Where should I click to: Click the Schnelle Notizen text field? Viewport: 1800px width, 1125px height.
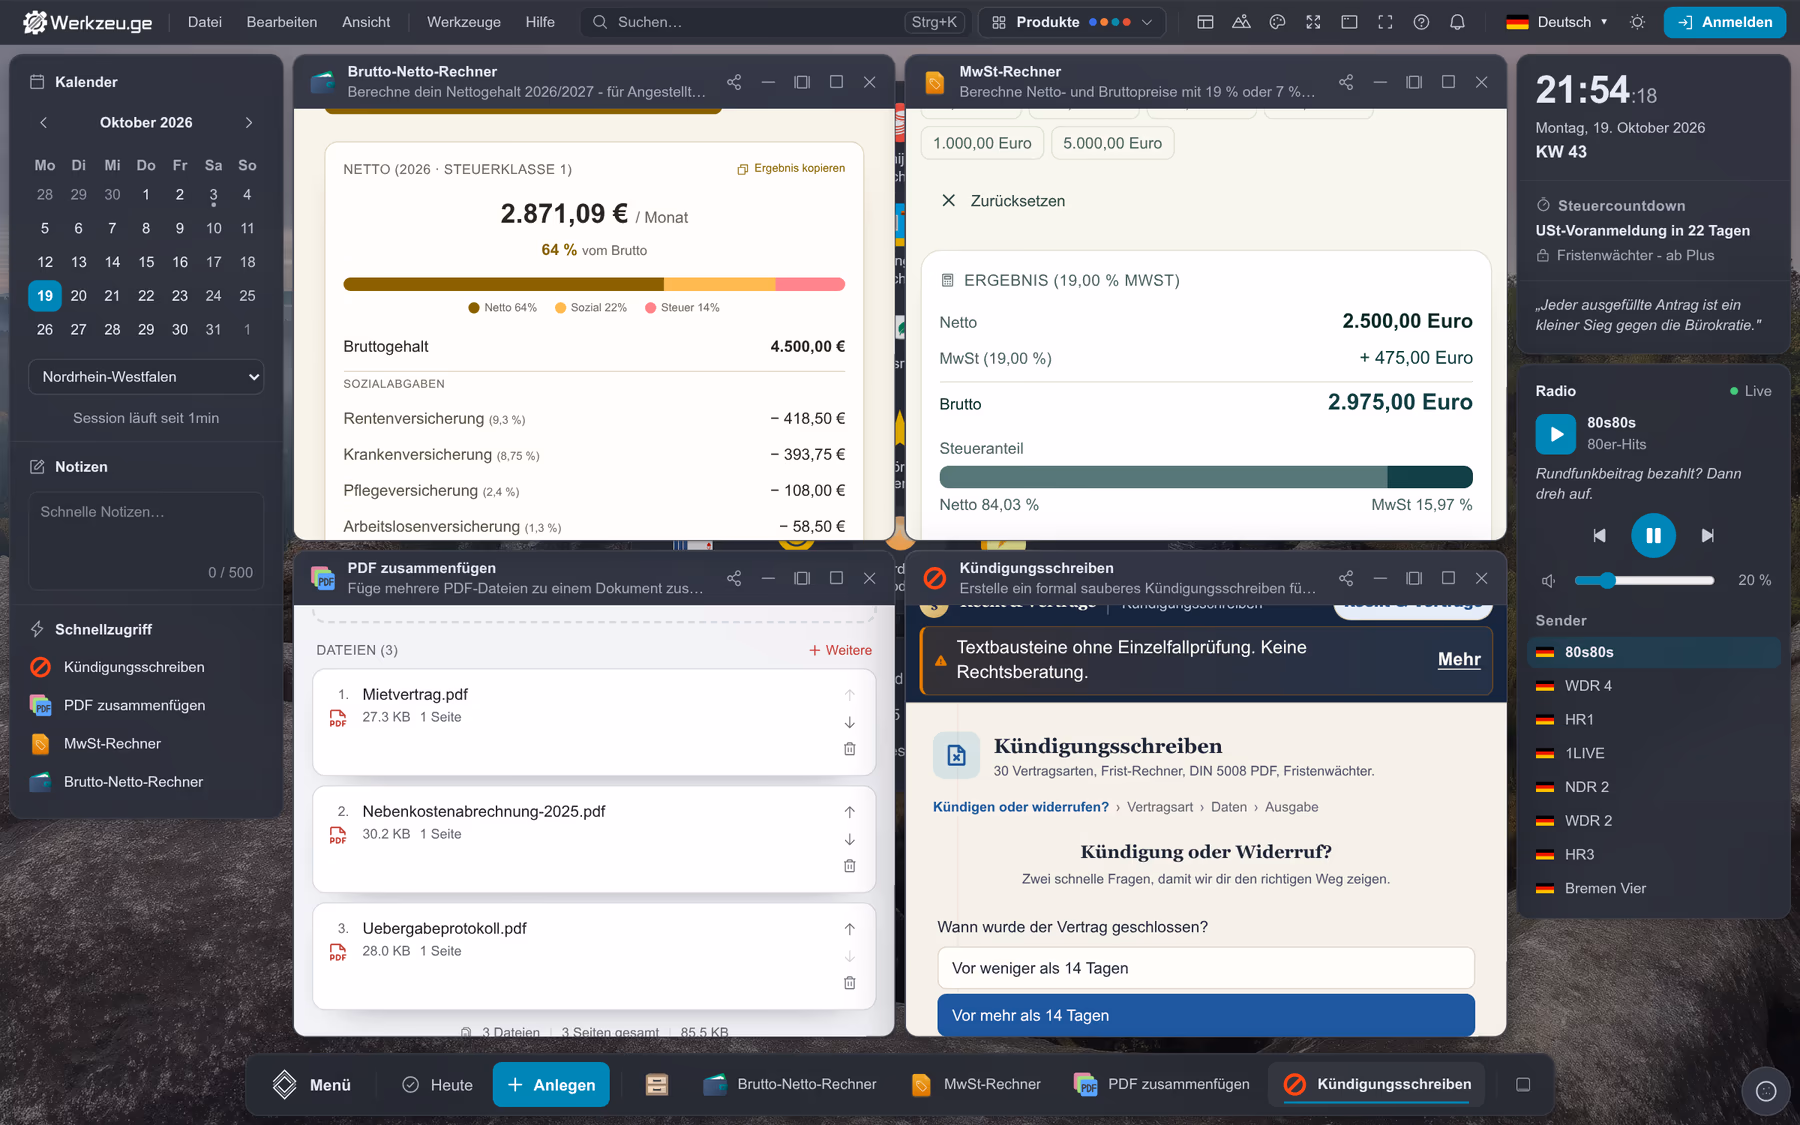pyautogui.click(x=146, y=541)
